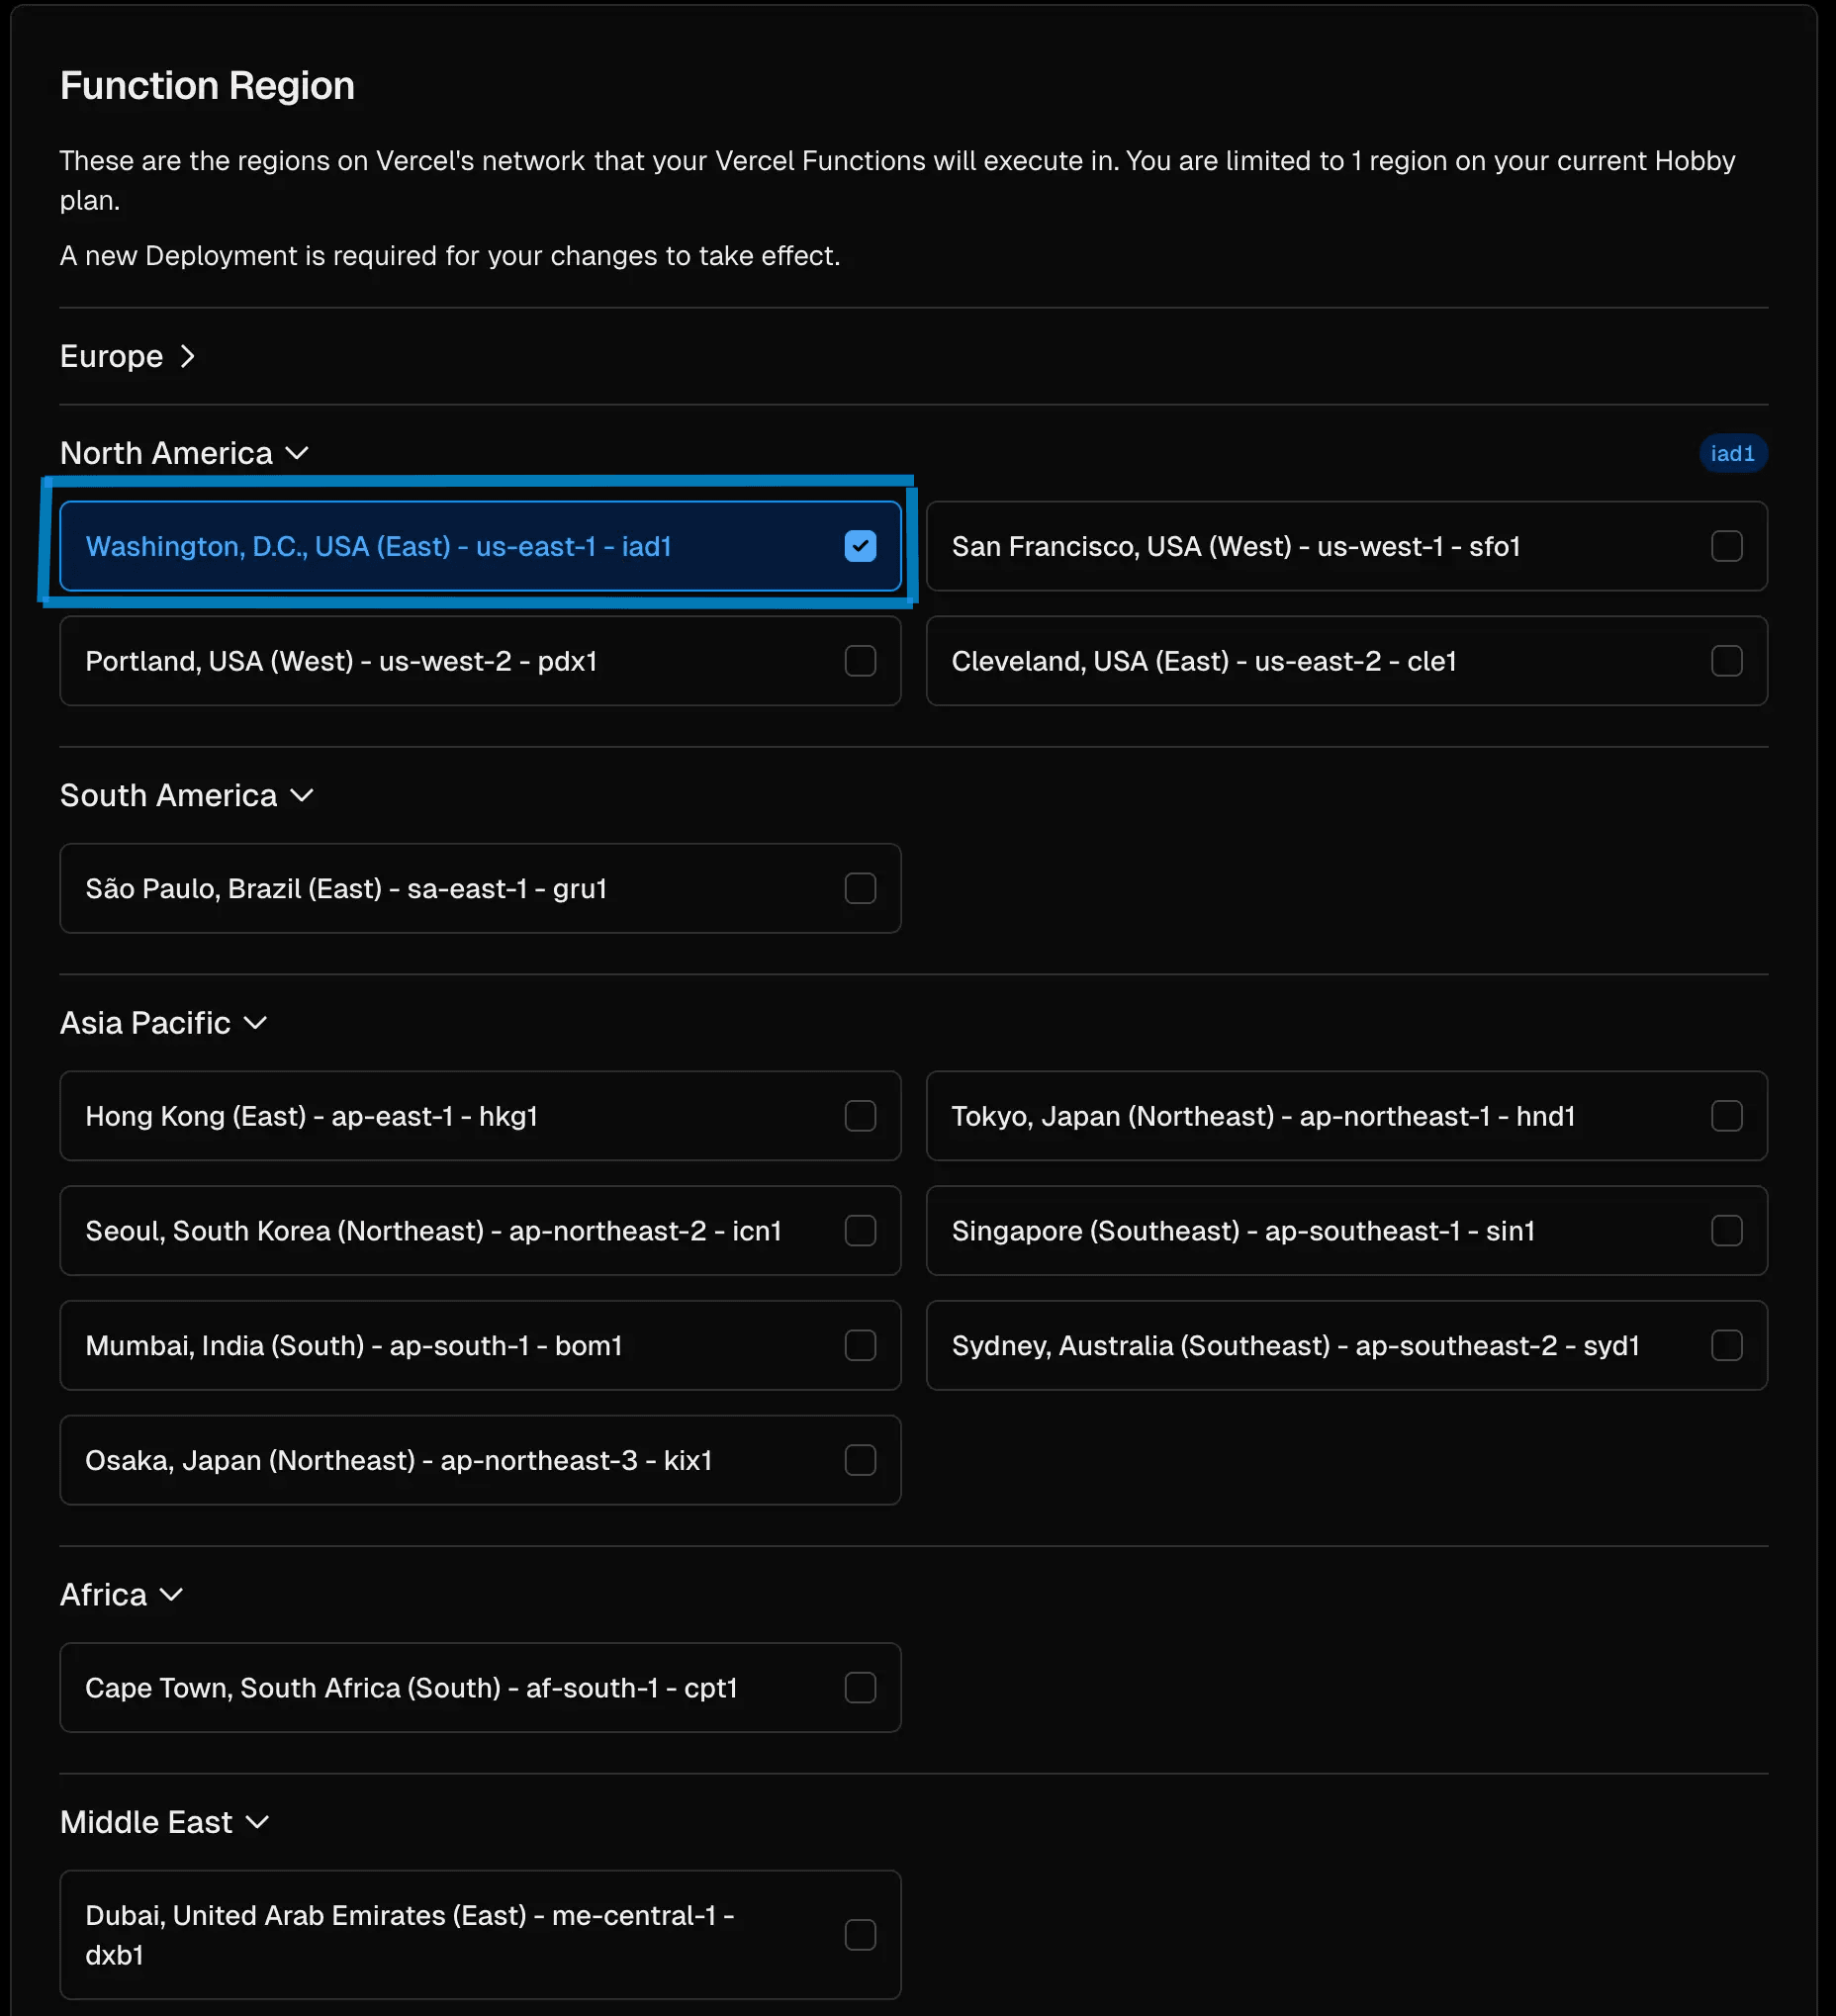Choose the Sydney, Australia syd1 region card
Screen dimensions: 1836x2016
(1345, 1346)
